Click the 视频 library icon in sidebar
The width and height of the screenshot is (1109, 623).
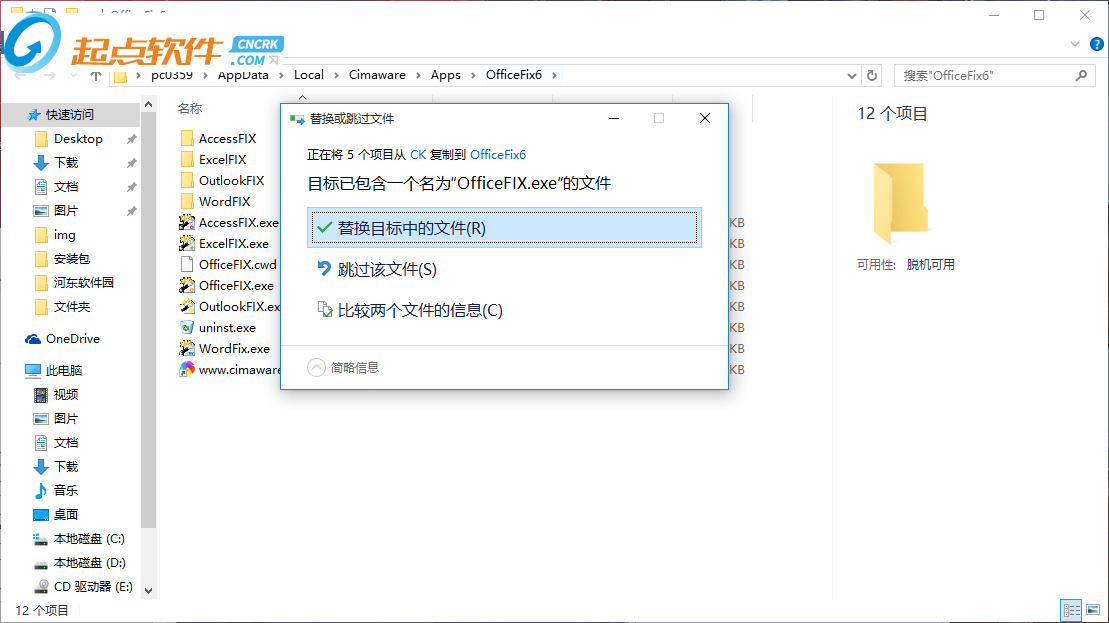(41, 395)
